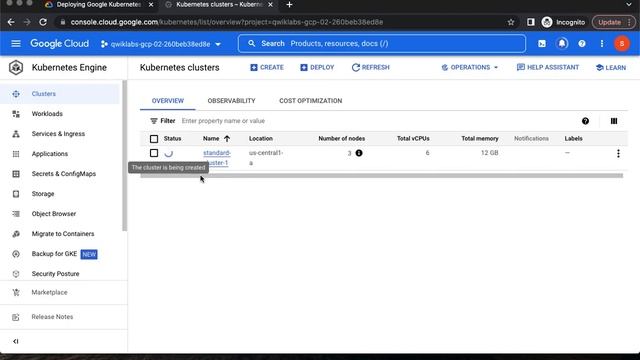Activate Cloud Shell terminal icon
Screen dimensions: 640x360
pos(542,44)
